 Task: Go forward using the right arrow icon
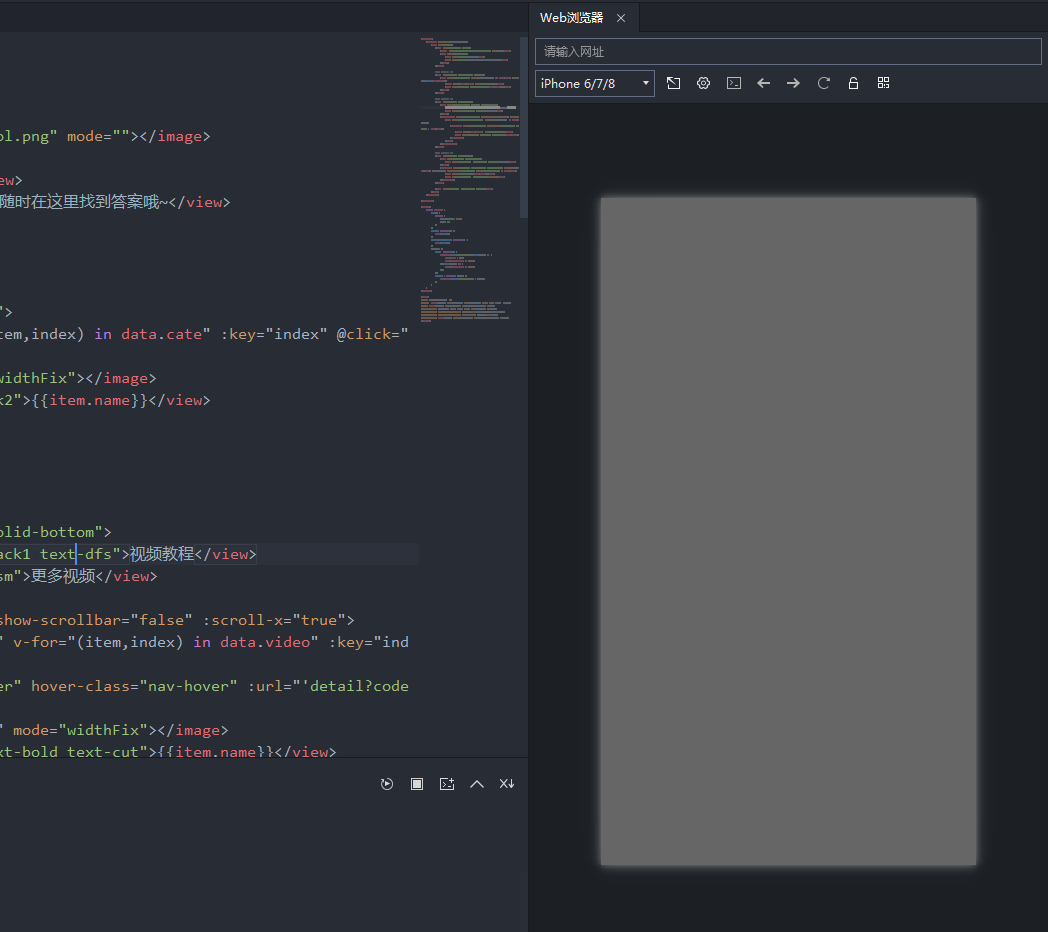794,83
